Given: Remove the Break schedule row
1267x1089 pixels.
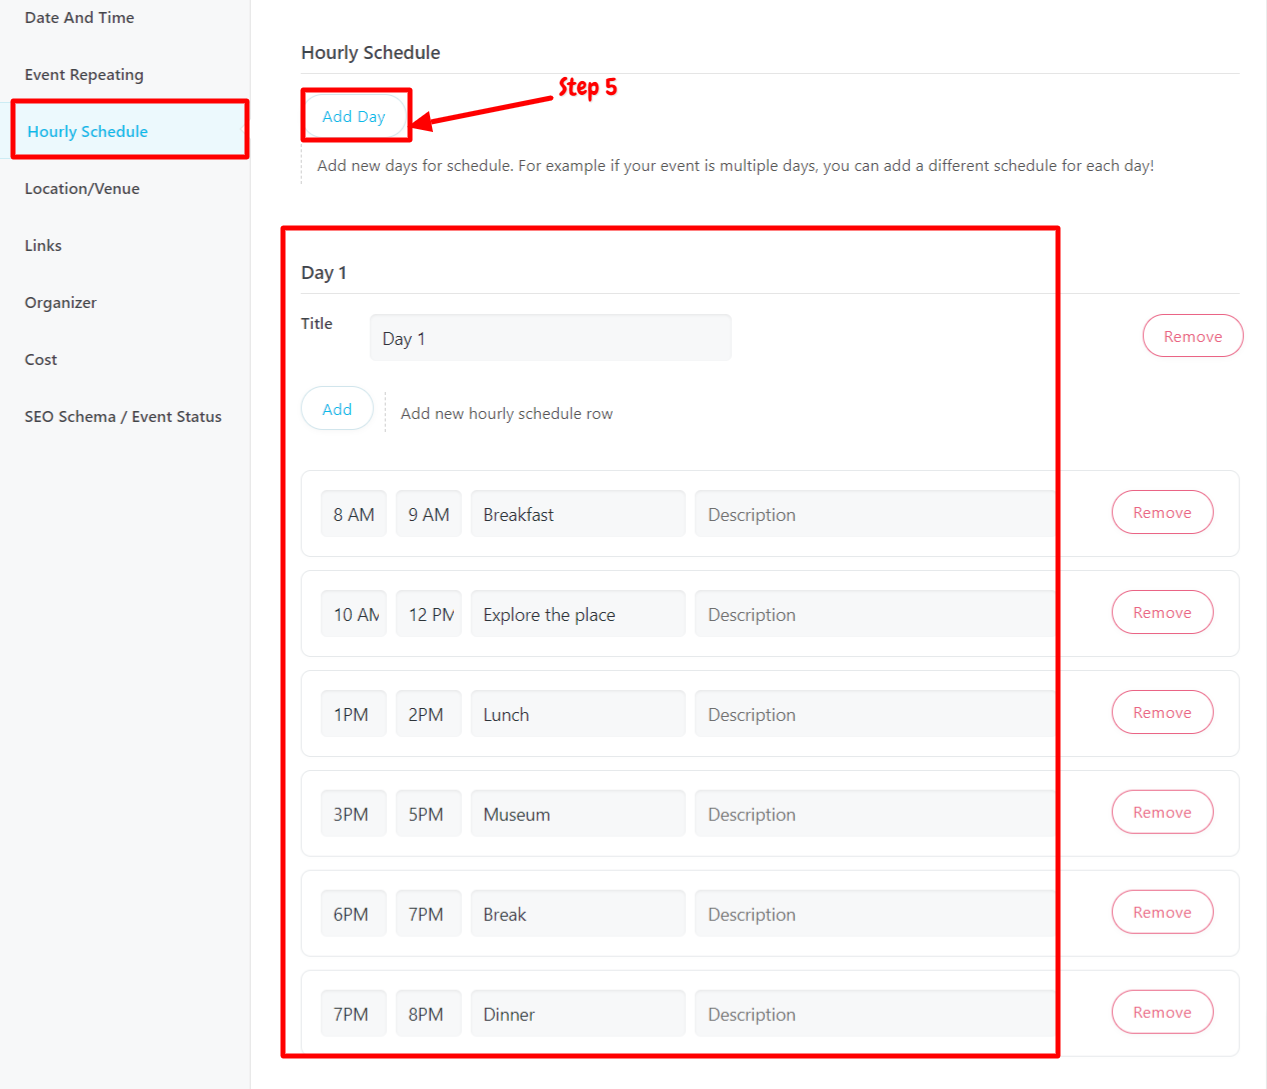Looking at the screenshot, I should [x=1162, y=912].
